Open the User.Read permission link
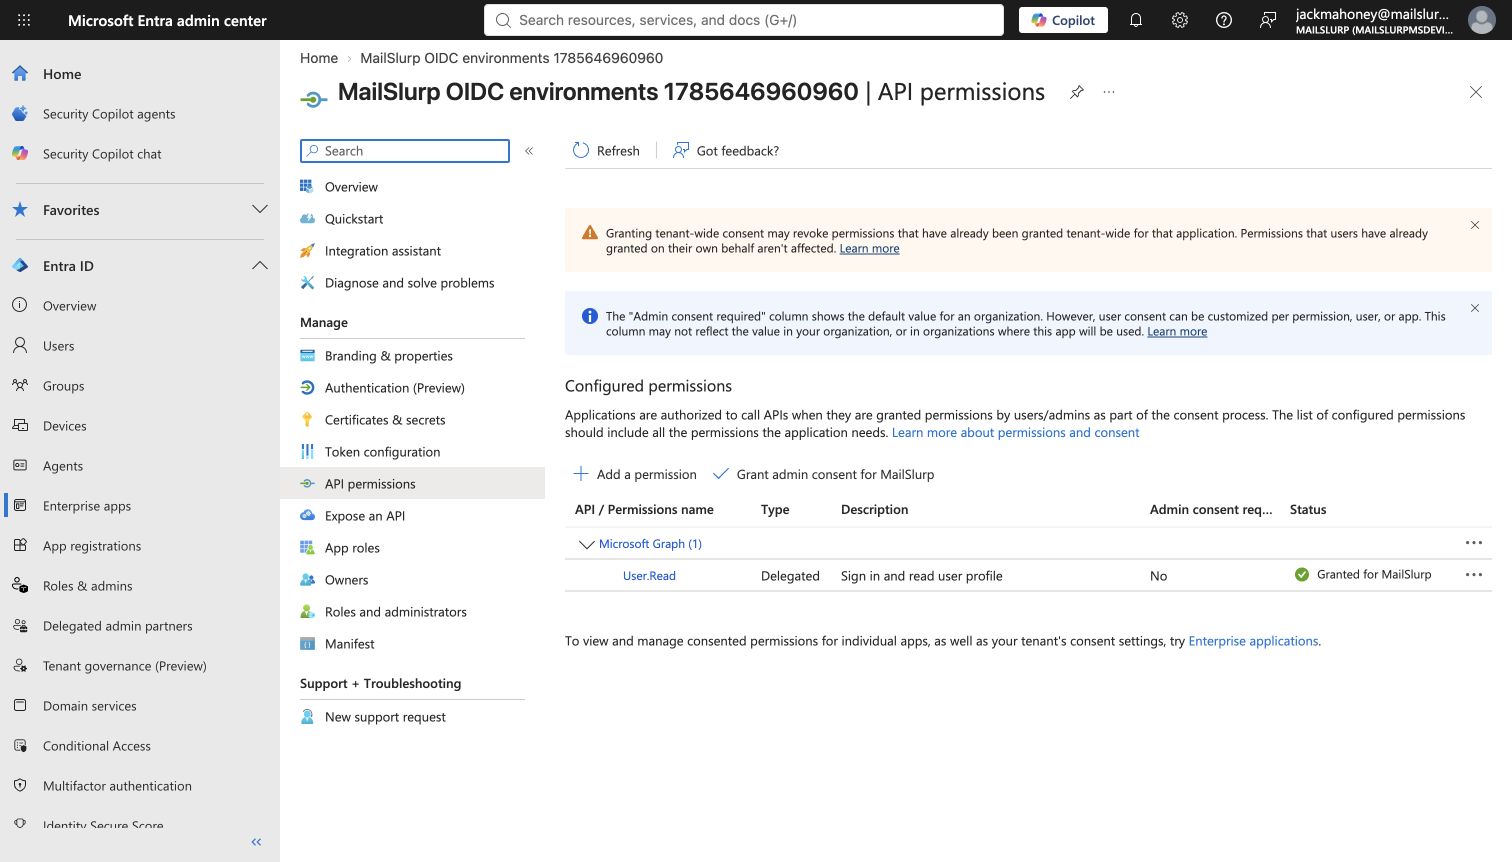 (x=649, y=576)
